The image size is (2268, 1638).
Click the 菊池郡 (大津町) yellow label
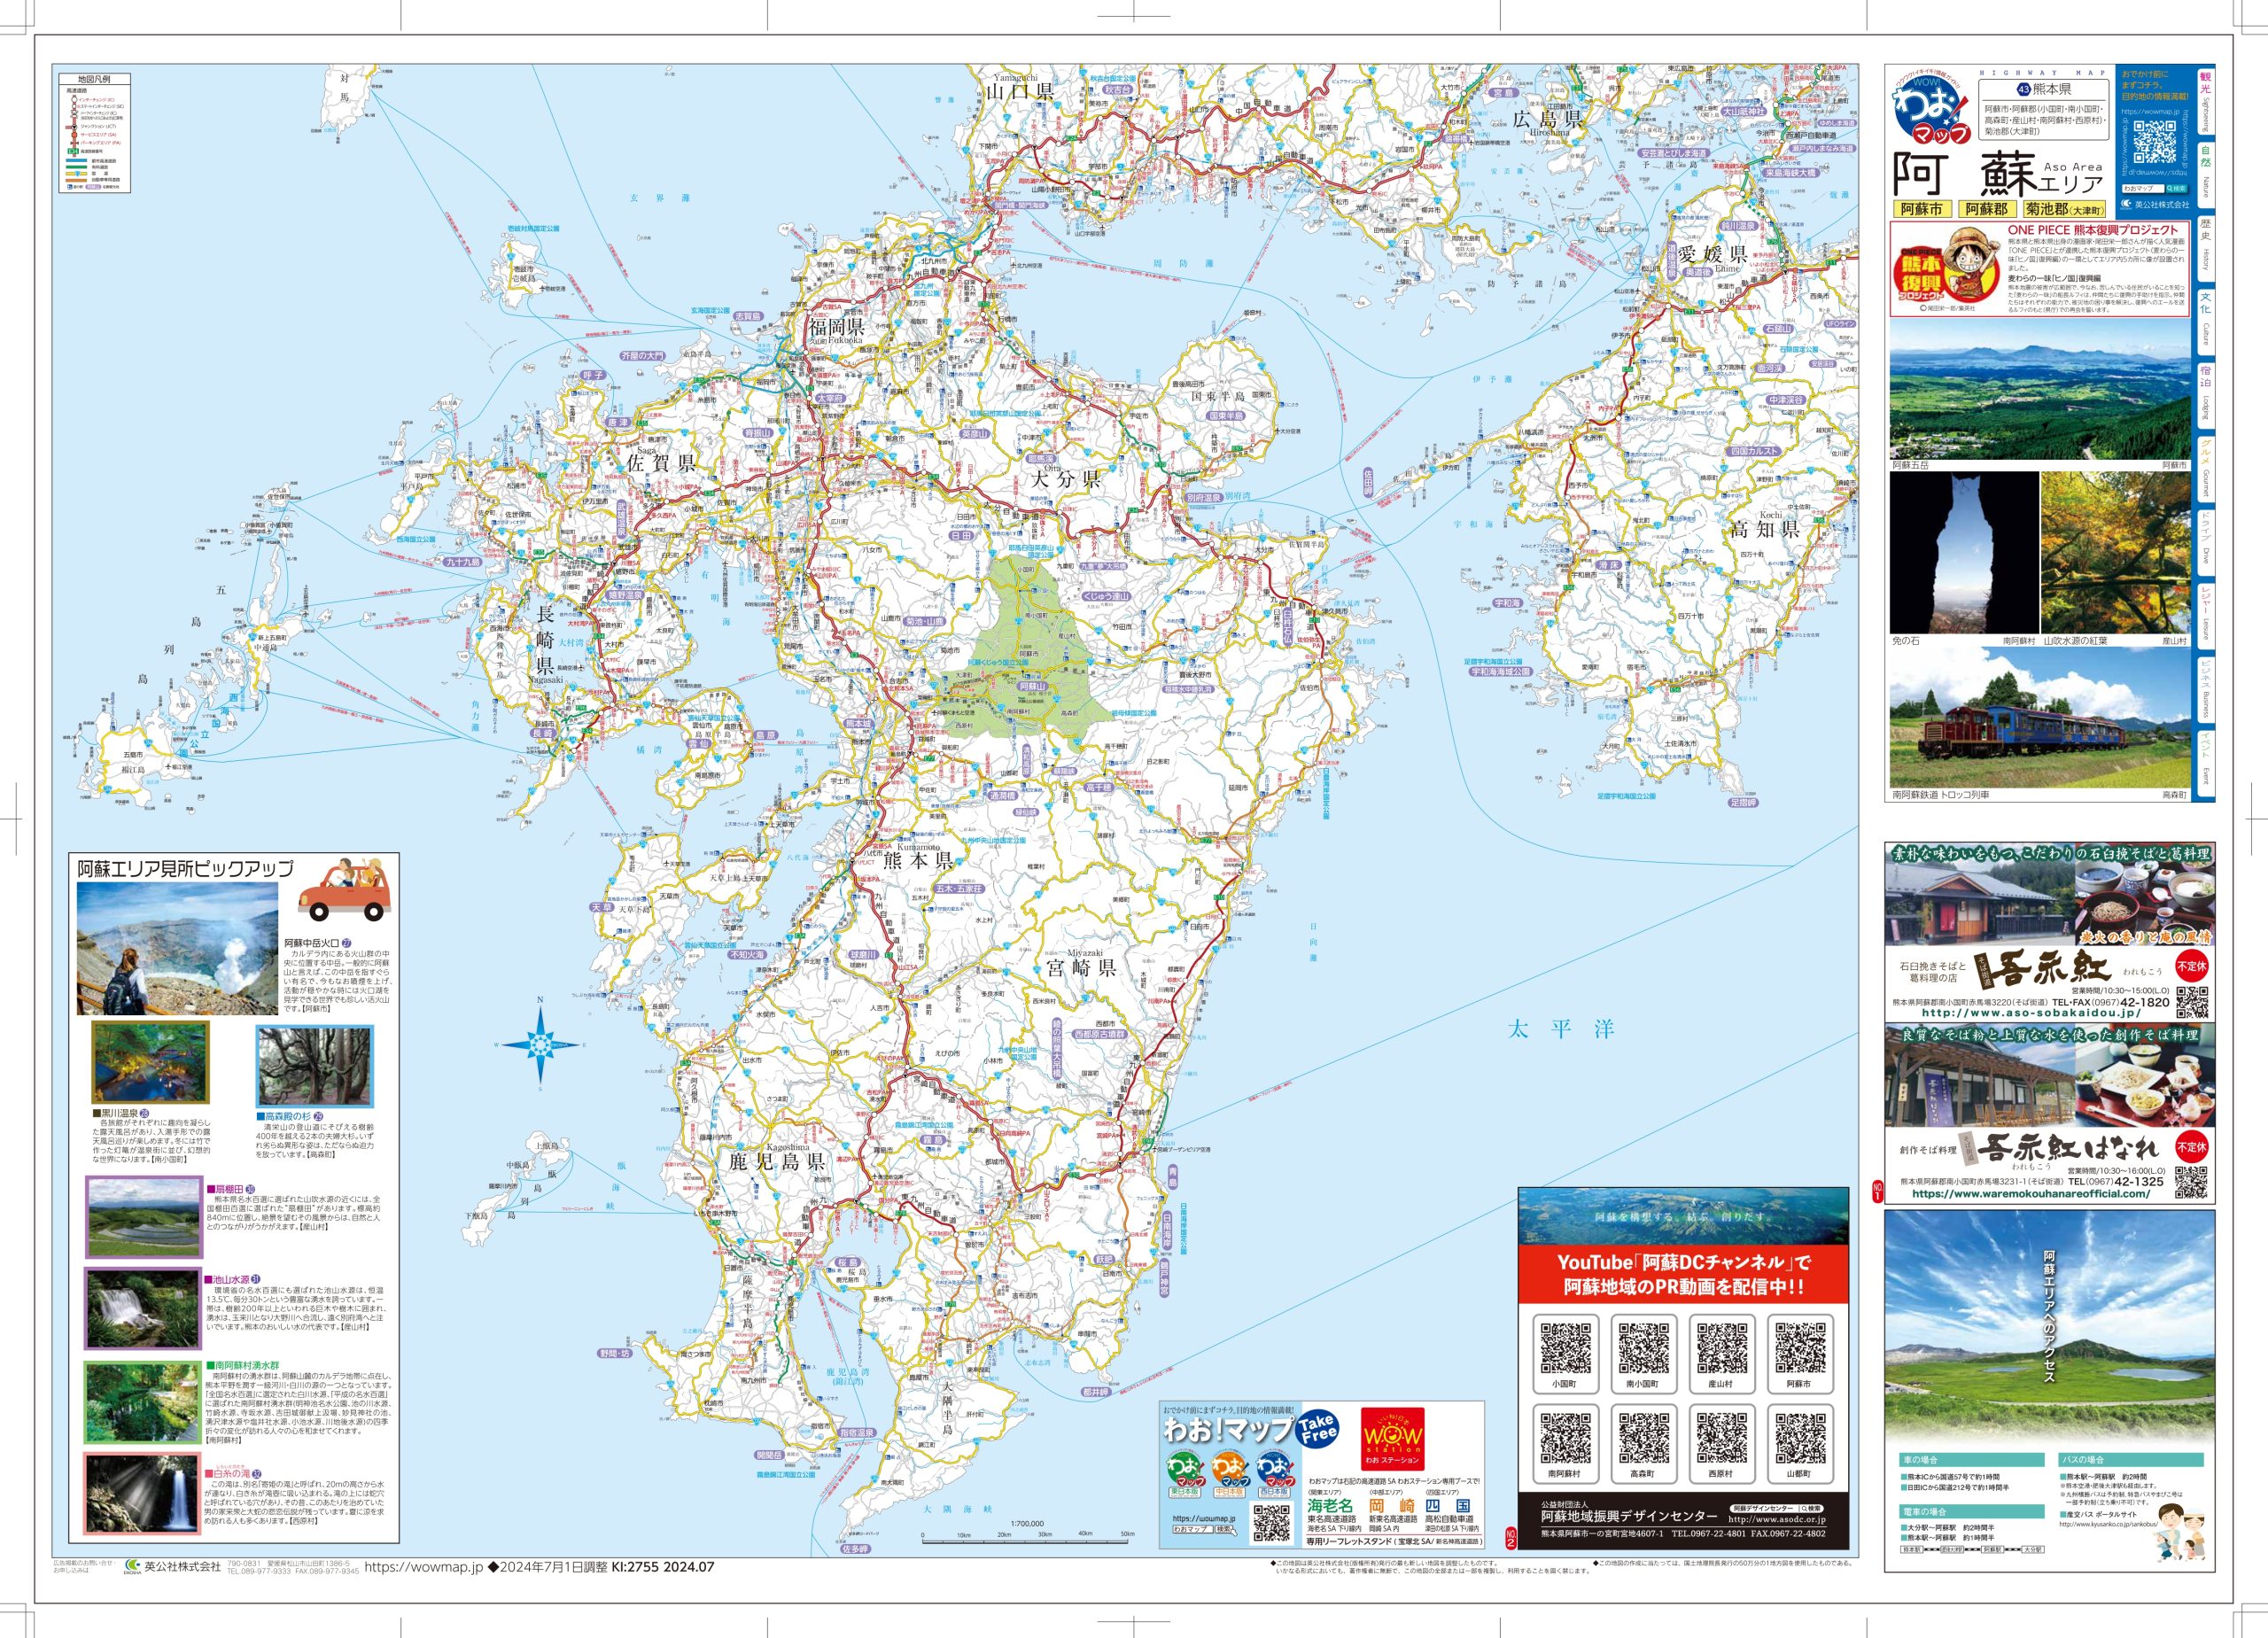click(x=2064, y=209)
